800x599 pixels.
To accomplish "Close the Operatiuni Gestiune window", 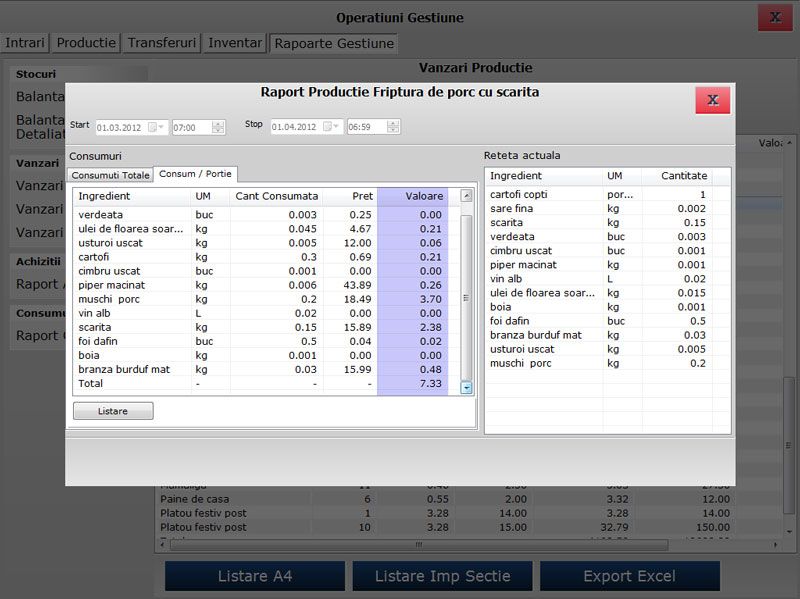I will (x=775, y=18).
